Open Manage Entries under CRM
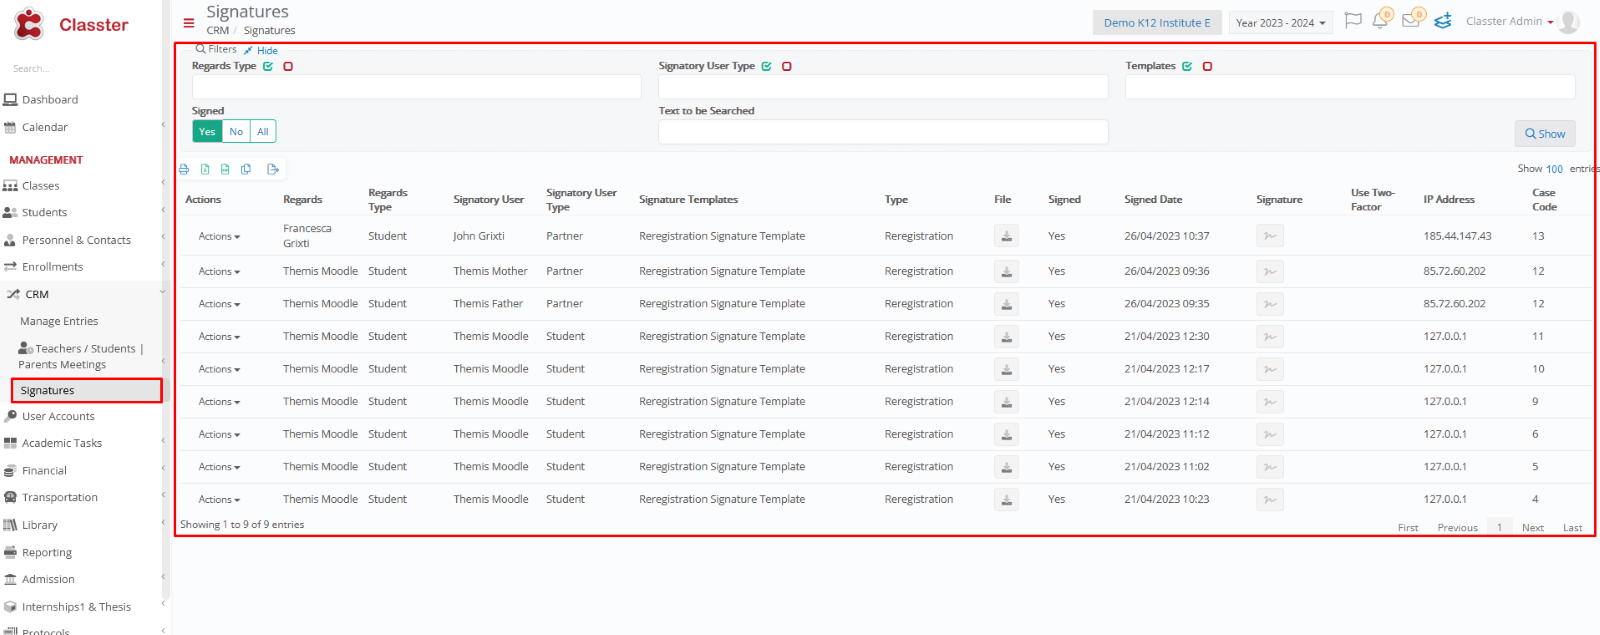This screenshot has width=1600, height=635. [59, 321]
